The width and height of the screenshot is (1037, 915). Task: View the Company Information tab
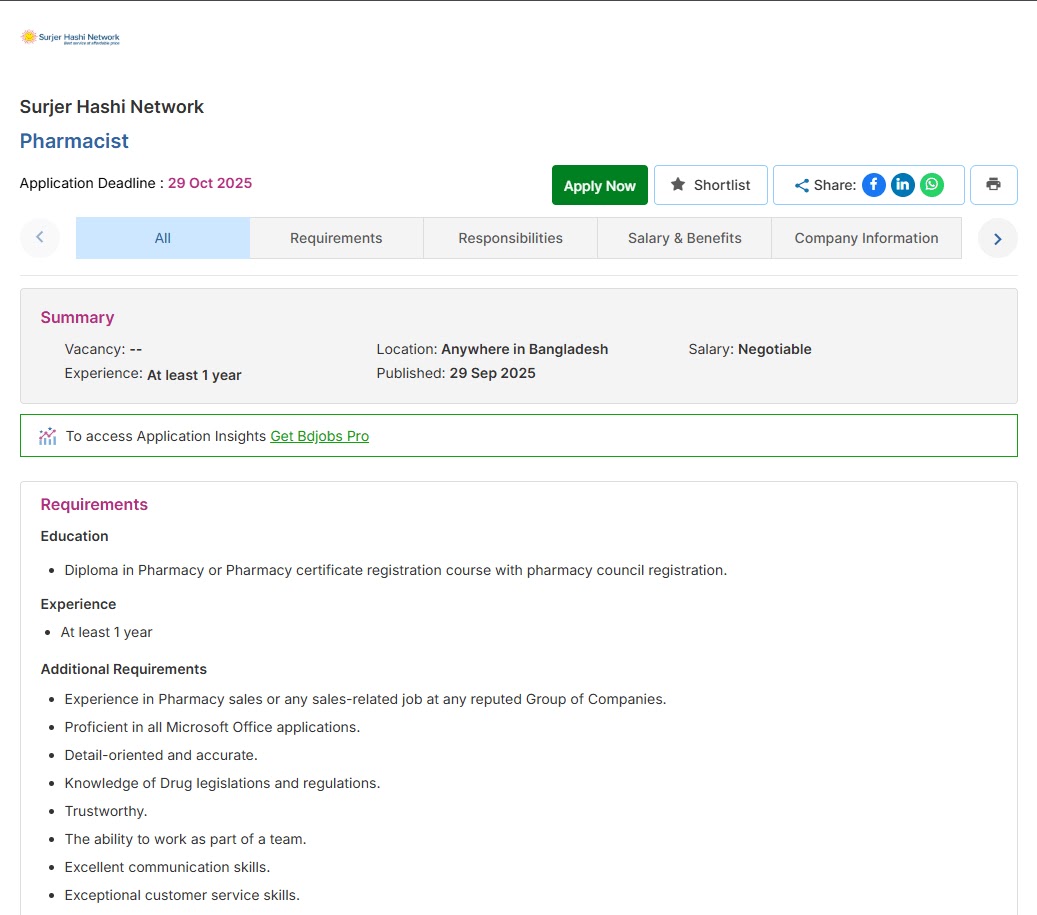866,238
